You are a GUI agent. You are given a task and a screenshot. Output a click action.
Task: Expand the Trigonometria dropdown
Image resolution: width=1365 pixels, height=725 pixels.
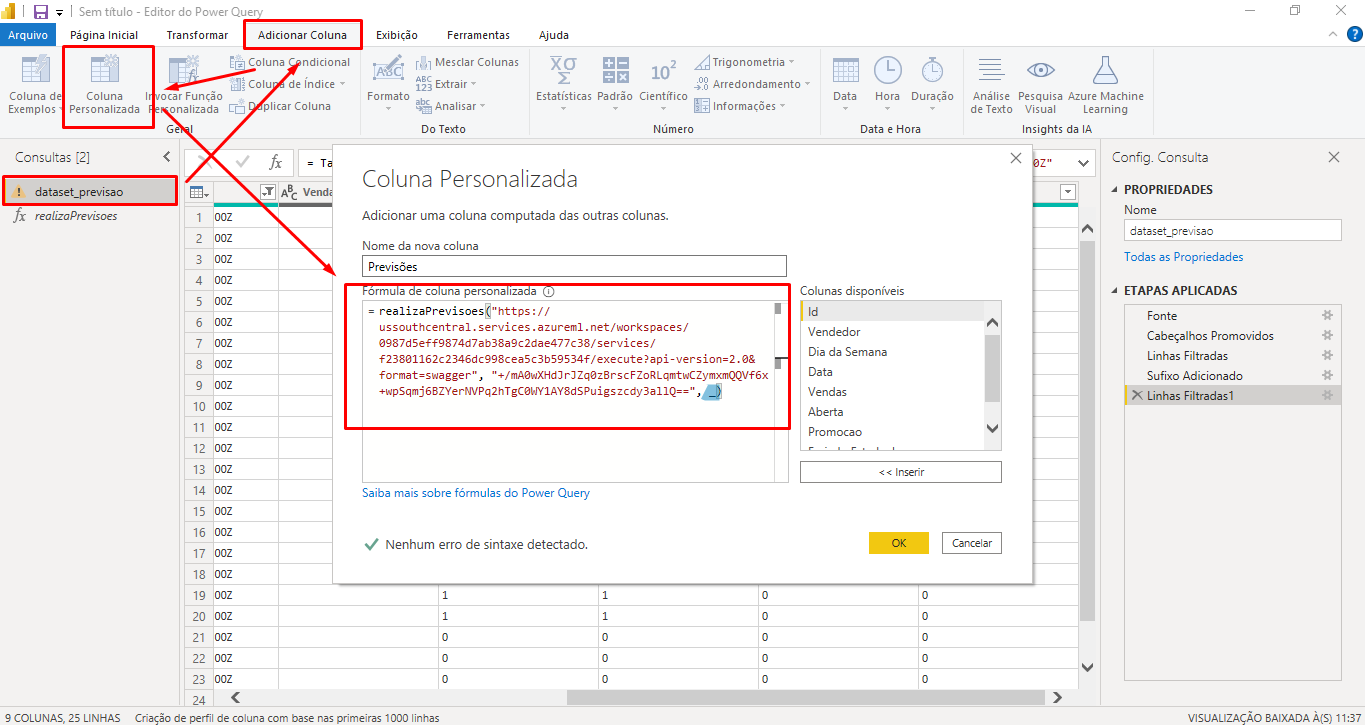[x=744, y=62]
